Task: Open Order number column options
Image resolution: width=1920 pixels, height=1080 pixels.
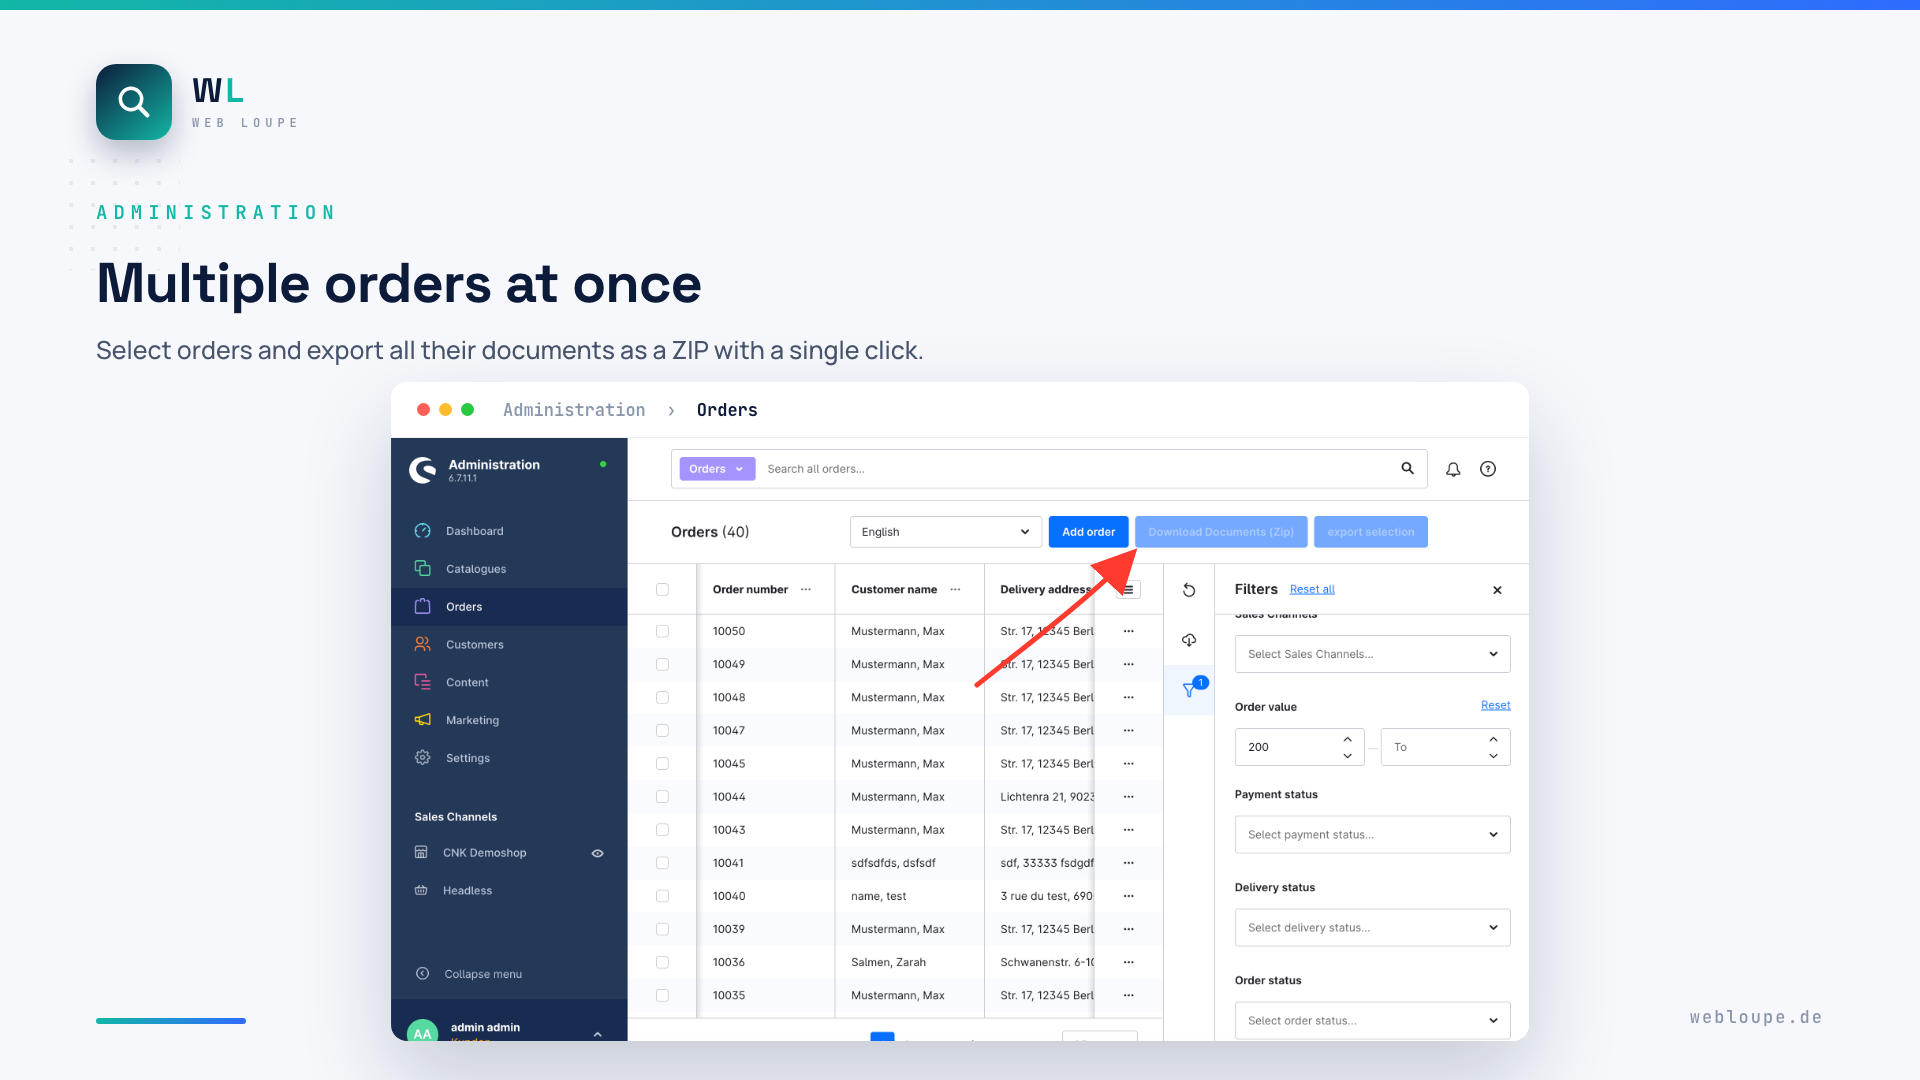Action: pyautogui.click(x=806, y=589)
